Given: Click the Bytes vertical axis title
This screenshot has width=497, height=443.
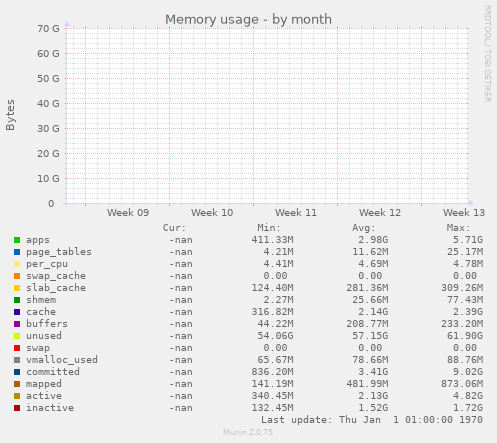Looking at the screenshot, I should (10, 115).
